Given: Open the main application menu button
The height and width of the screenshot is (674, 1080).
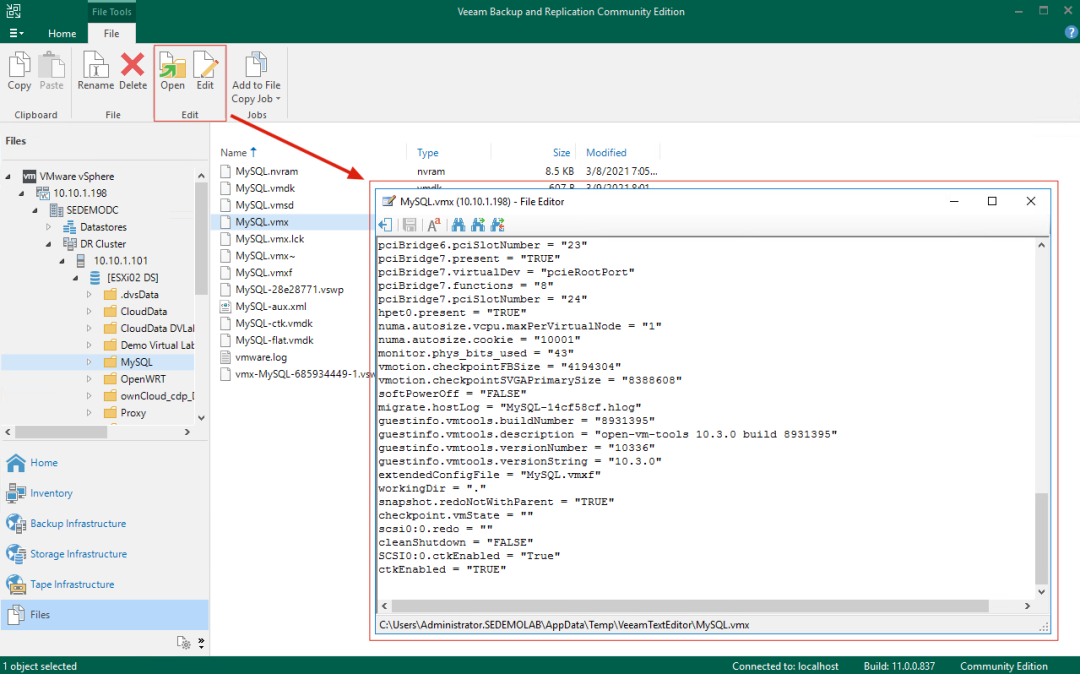Looking at the screenshot, I should (16, 33).
